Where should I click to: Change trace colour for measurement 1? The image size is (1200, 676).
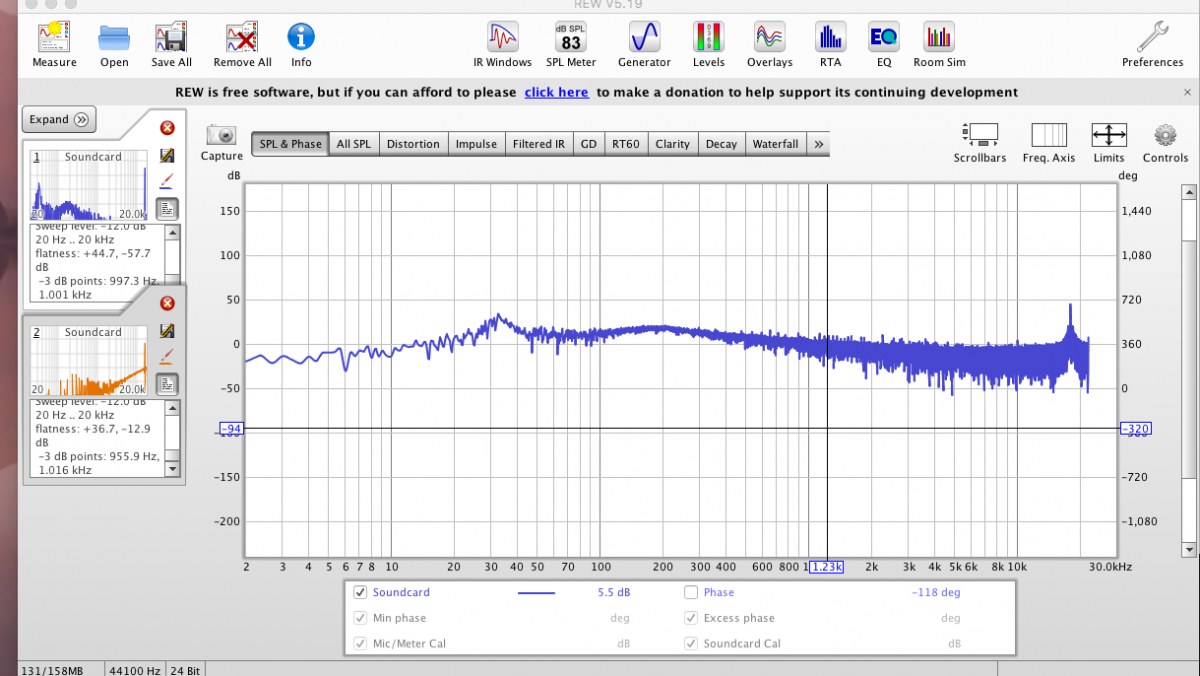167,181
